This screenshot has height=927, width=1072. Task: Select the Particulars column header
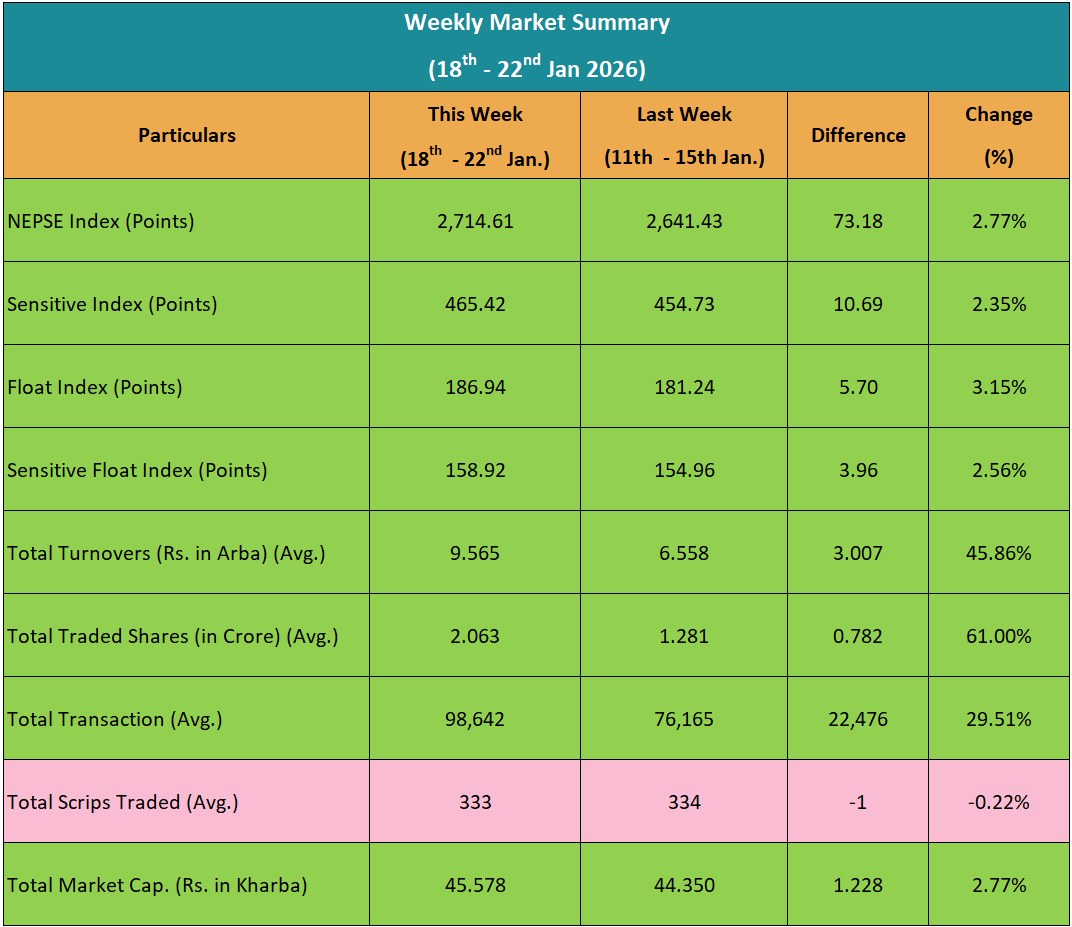pos(187,135)
